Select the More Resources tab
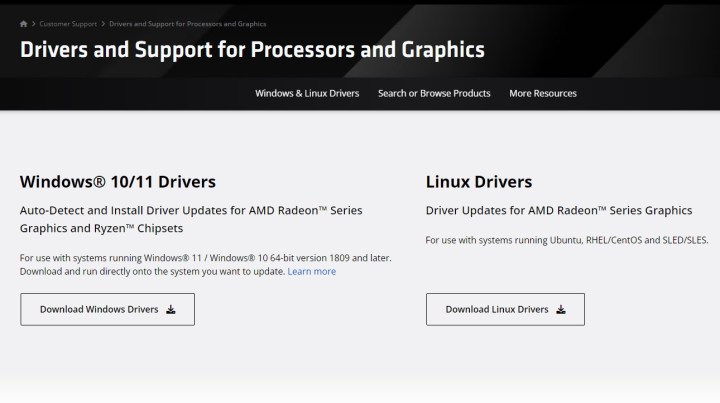720x403 pixels. 543,93
